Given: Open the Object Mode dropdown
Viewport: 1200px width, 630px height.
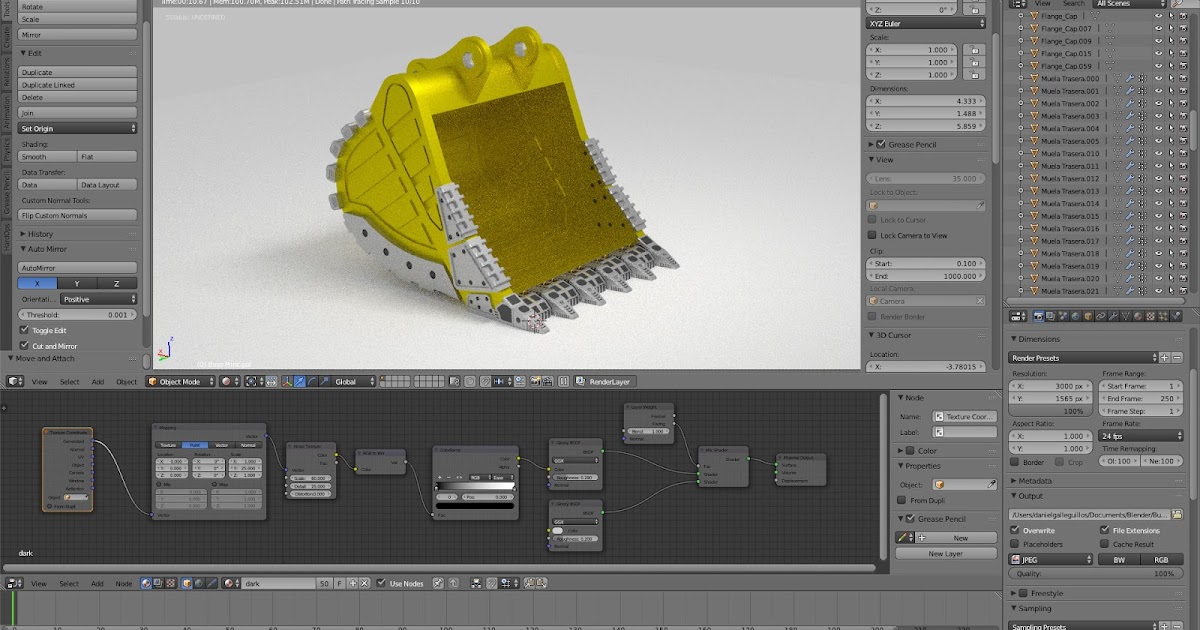Looking at the screenshot, I should point(181,381).
